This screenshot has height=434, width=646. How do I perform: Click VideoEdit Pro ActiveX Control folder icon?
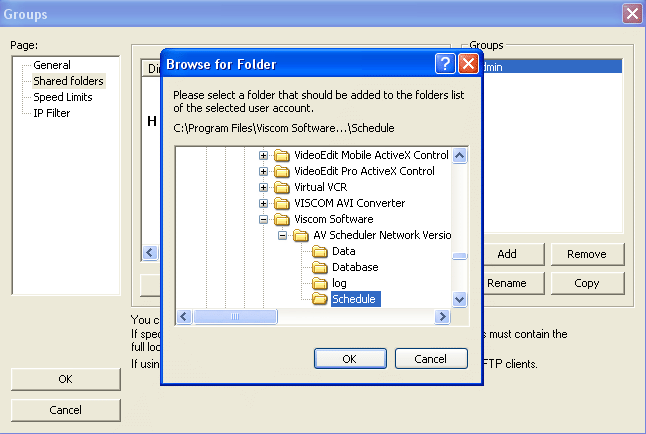point(282,171)
